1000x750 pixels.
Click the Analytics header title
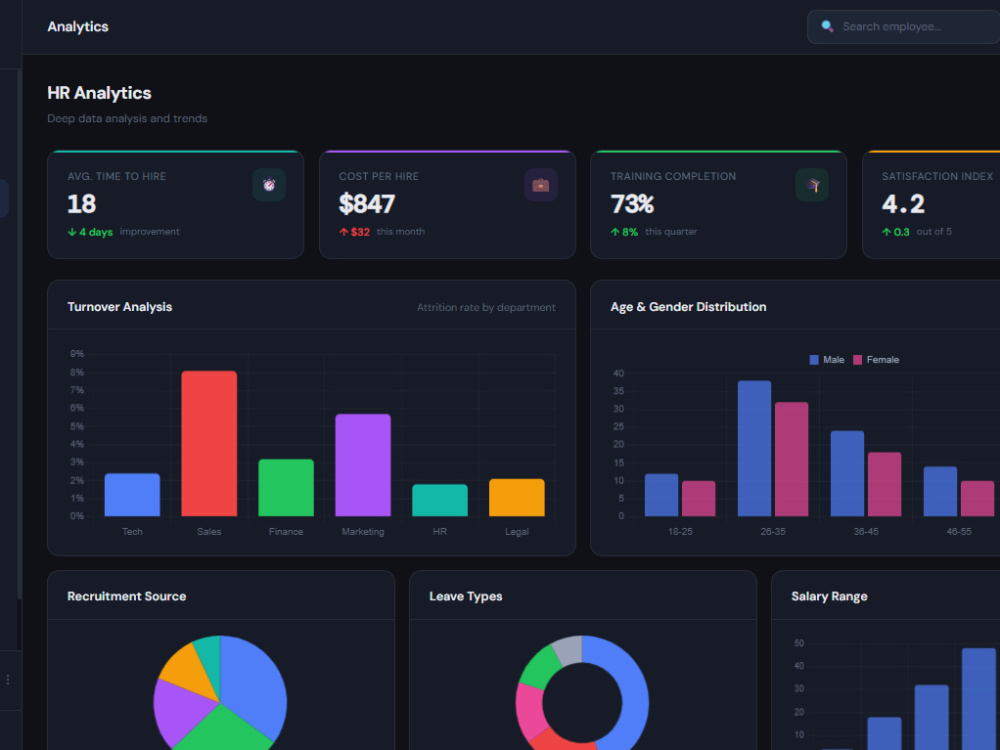click(78, 27)
